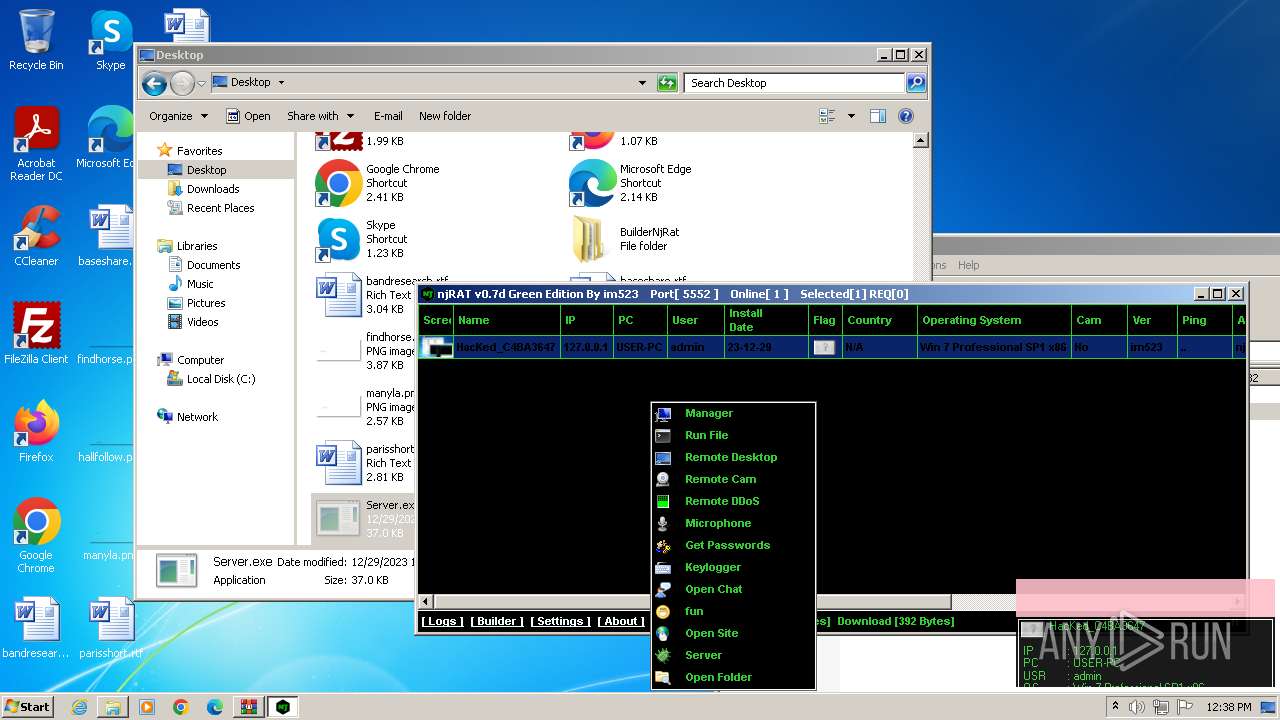Click the Remote Cam webcam icon
Screen dimensions: 1280x720
pos(663,479)
